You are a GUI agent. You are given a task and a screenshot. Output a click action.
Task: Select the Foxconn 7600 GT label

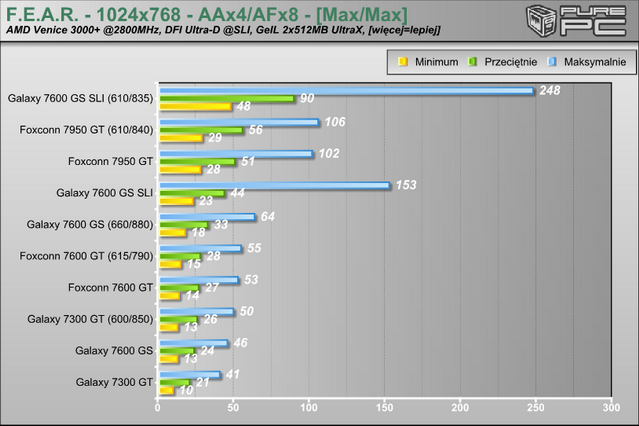110,287
